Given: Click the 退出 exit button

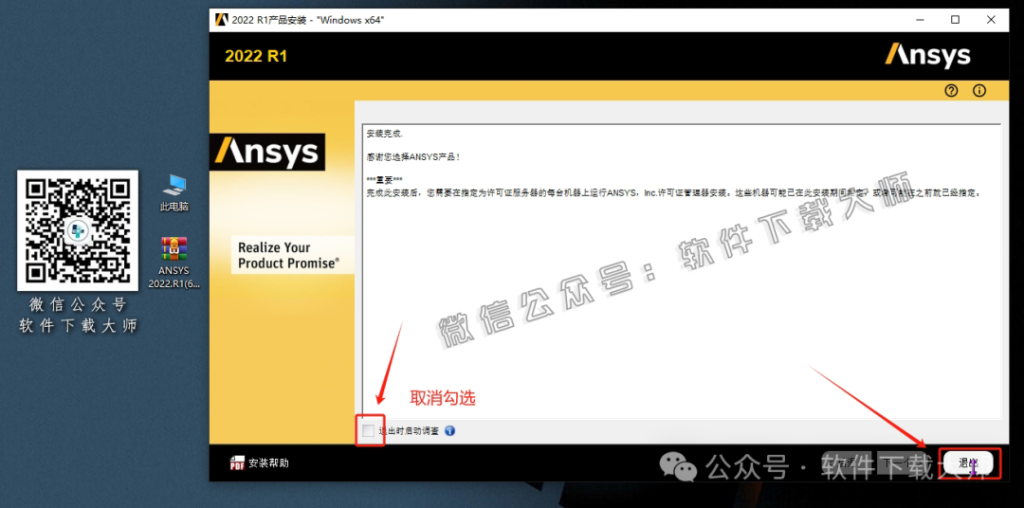Looking at the screenshot, I should coord(967,463).
